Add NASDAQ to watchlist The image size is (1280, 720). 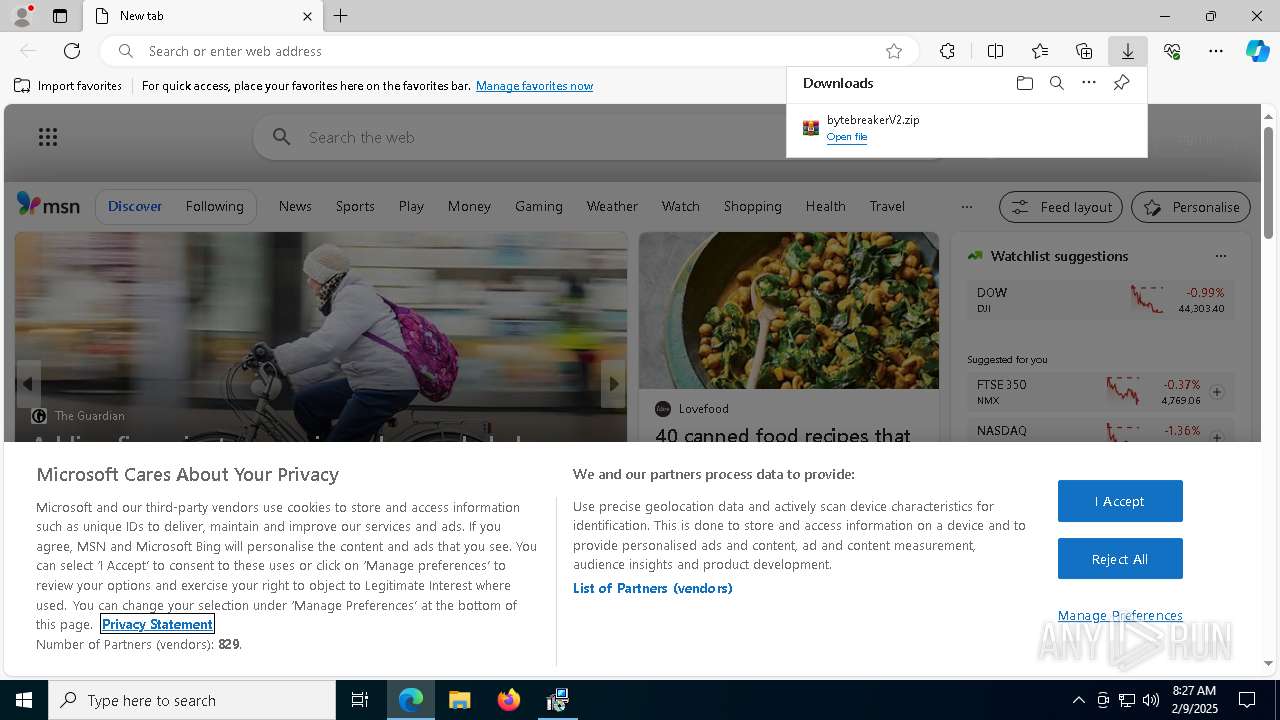(1217, 436)
